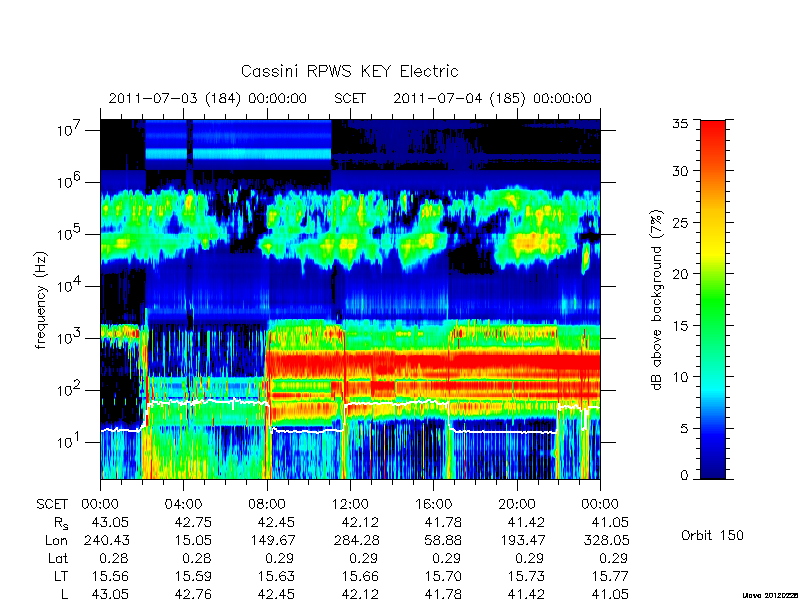Click the Lon value '328.05'
This screenshot has height=600, width=800.
(x=606, y=540)
